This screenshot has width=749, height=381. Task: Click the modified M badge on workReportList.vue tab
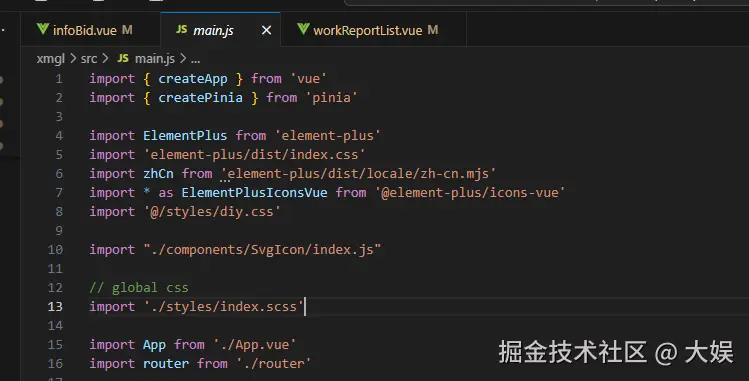point(433,30)
